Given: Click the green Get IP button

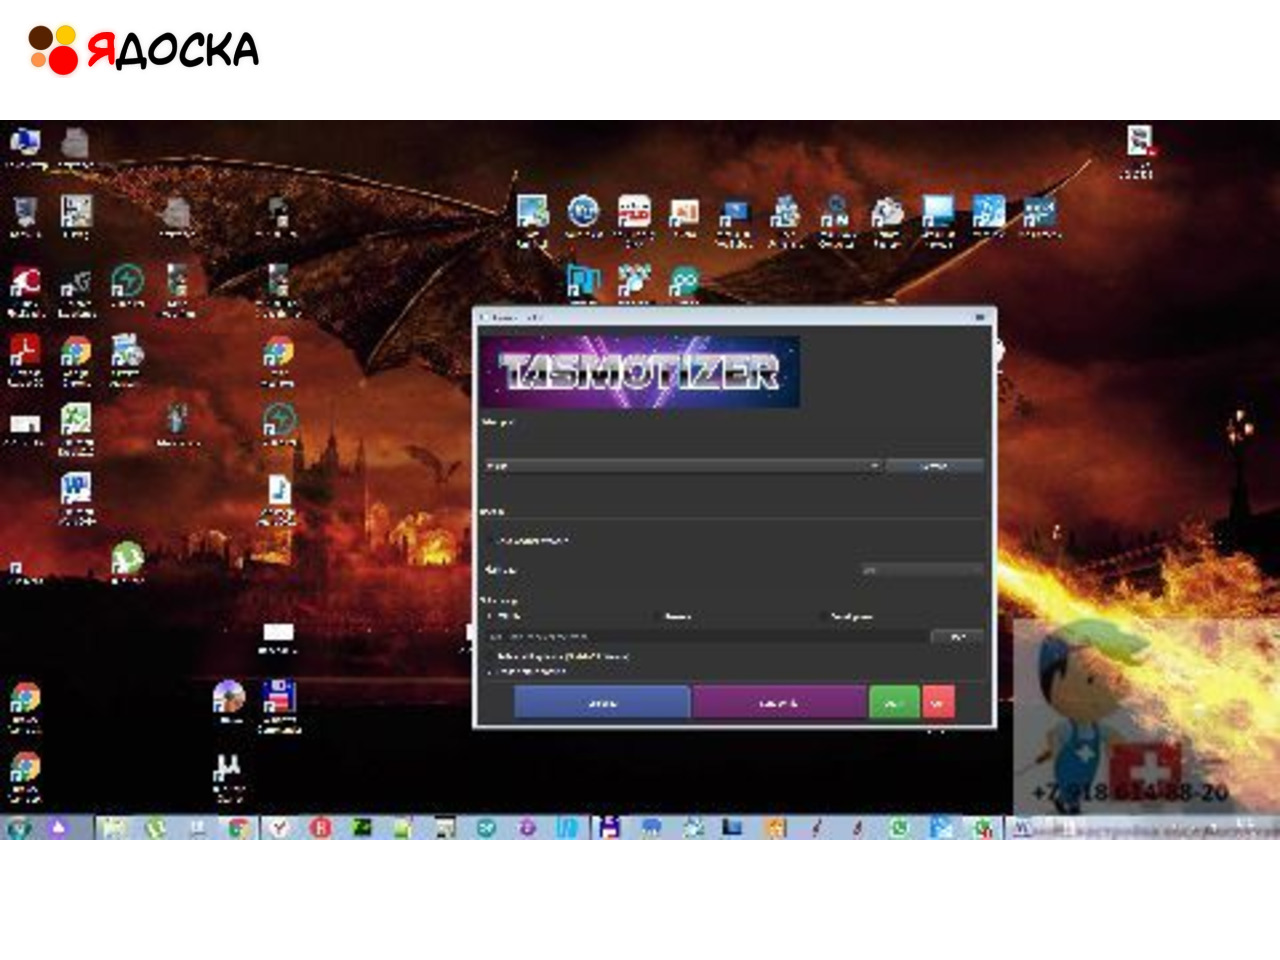Looking at the screenshot, I should (894, 703).
